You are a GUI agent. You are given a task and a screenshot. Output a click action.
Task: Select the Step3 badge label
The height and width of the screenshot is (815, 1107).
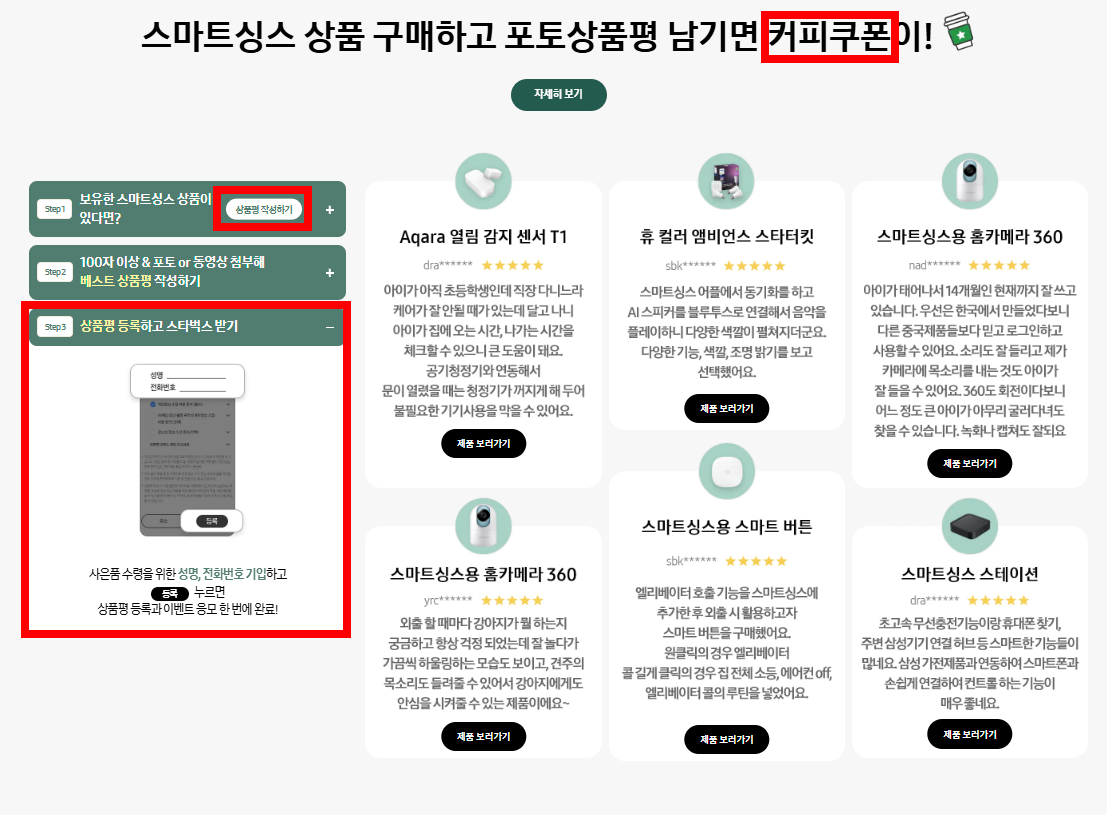click(x=55, y=327)
